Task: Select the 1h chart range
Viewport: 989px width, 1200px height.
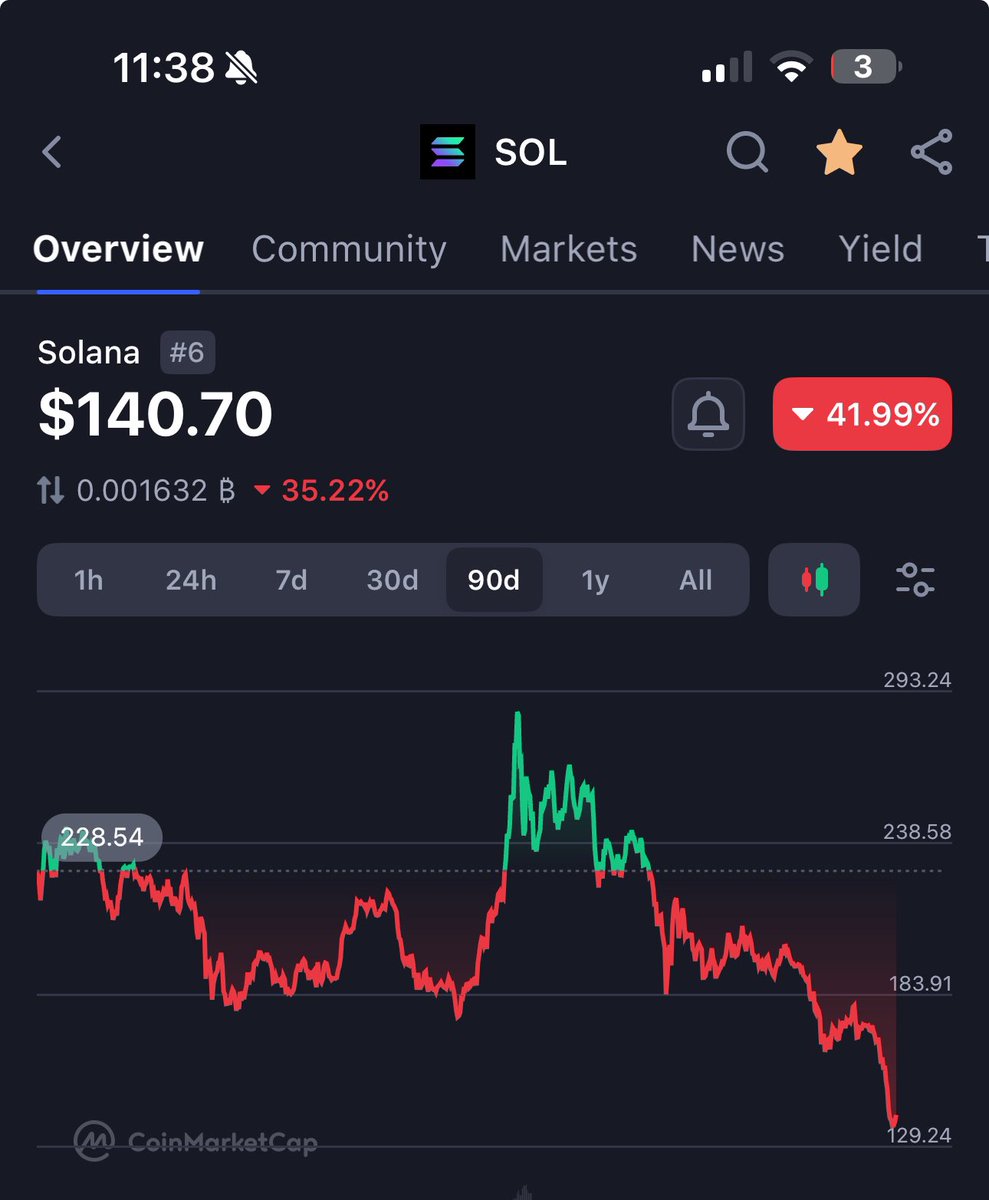Action: tap(89, 580)
